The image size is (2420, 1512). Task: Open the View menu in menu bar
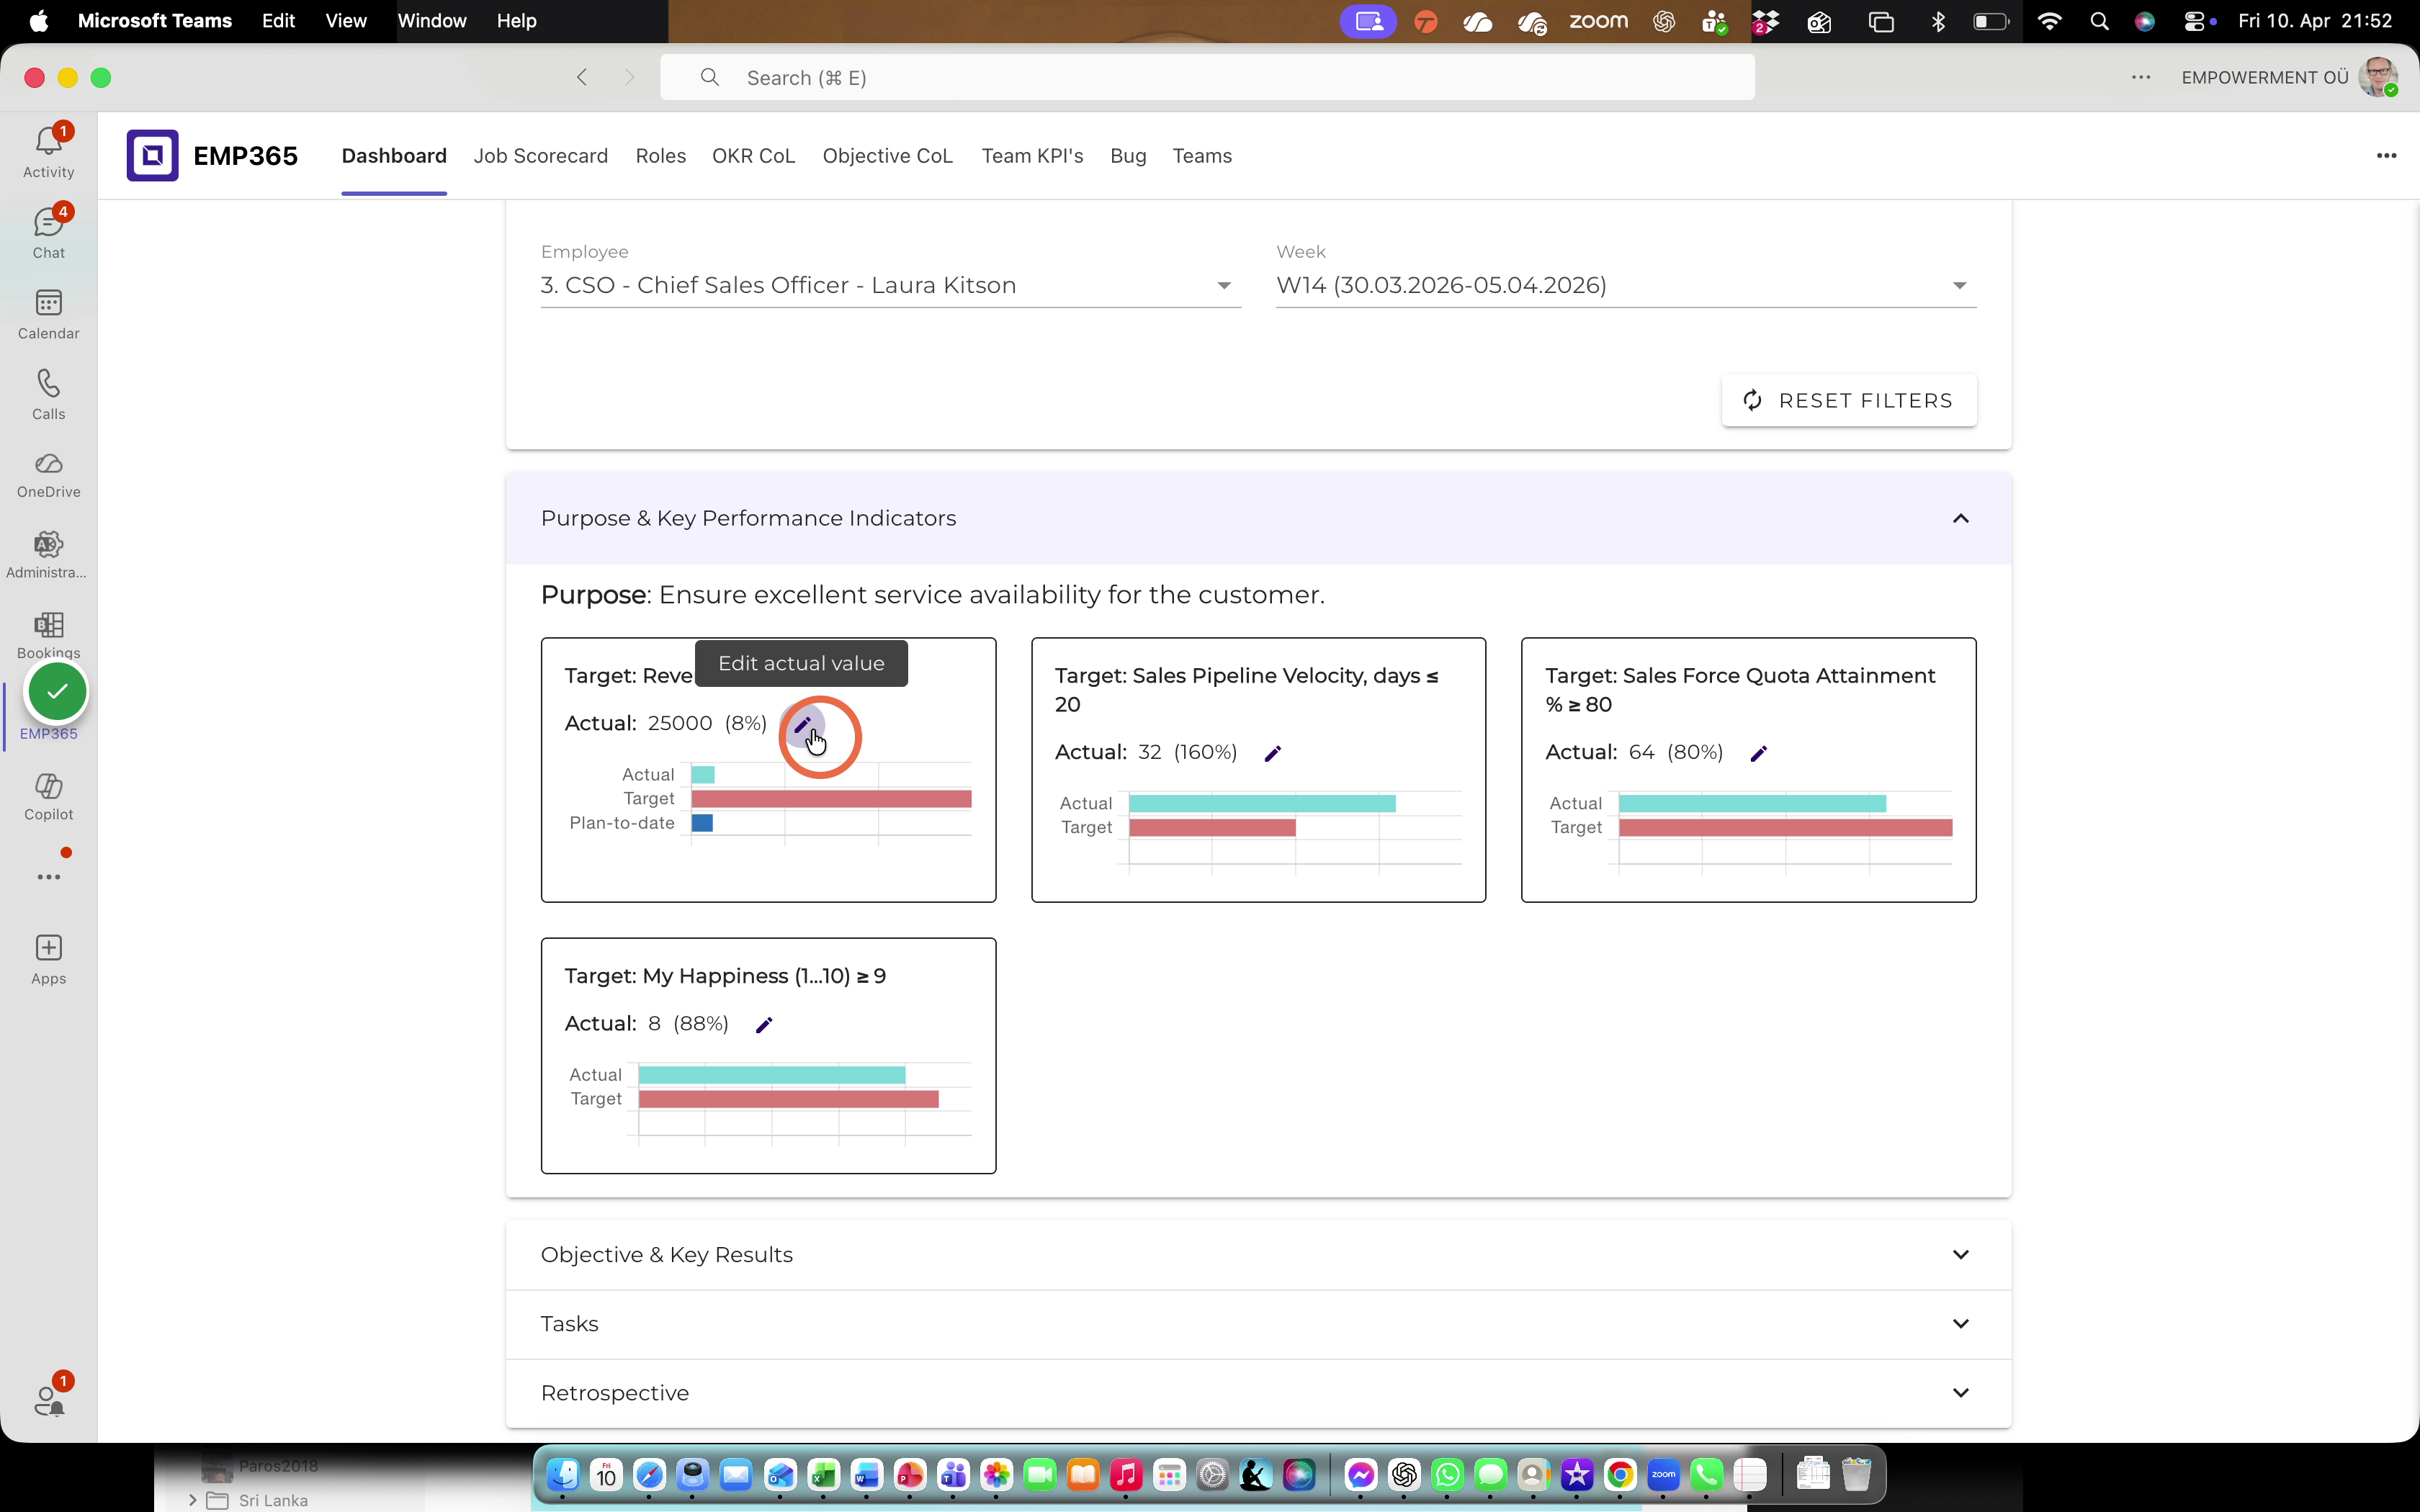click(346, 21)
